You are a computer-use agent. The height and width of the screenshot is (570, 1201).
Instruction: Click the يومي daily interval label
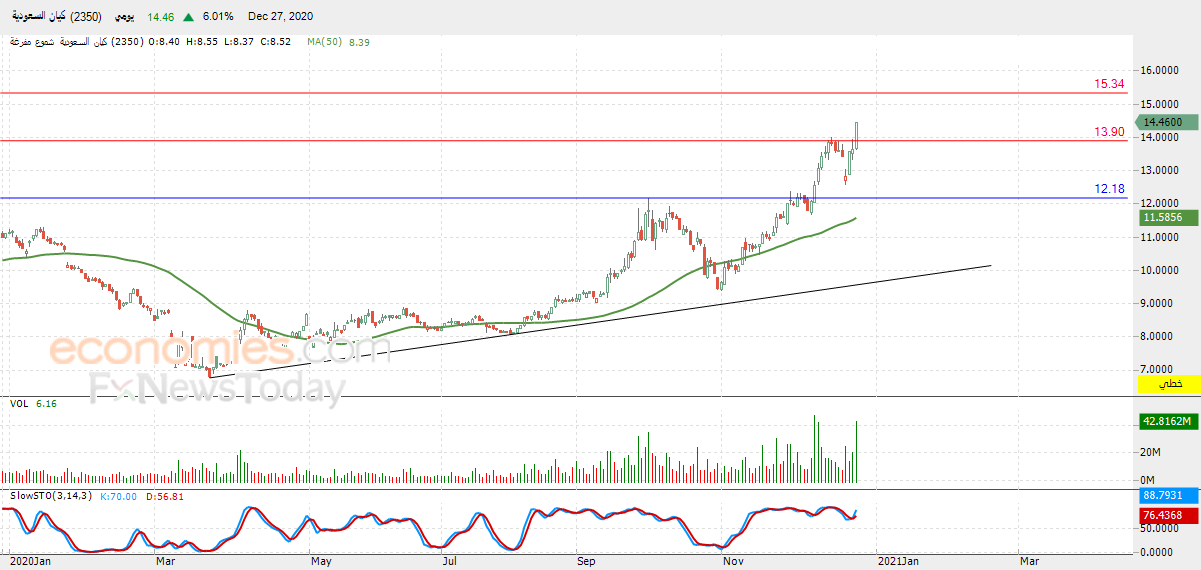point(126,17)
